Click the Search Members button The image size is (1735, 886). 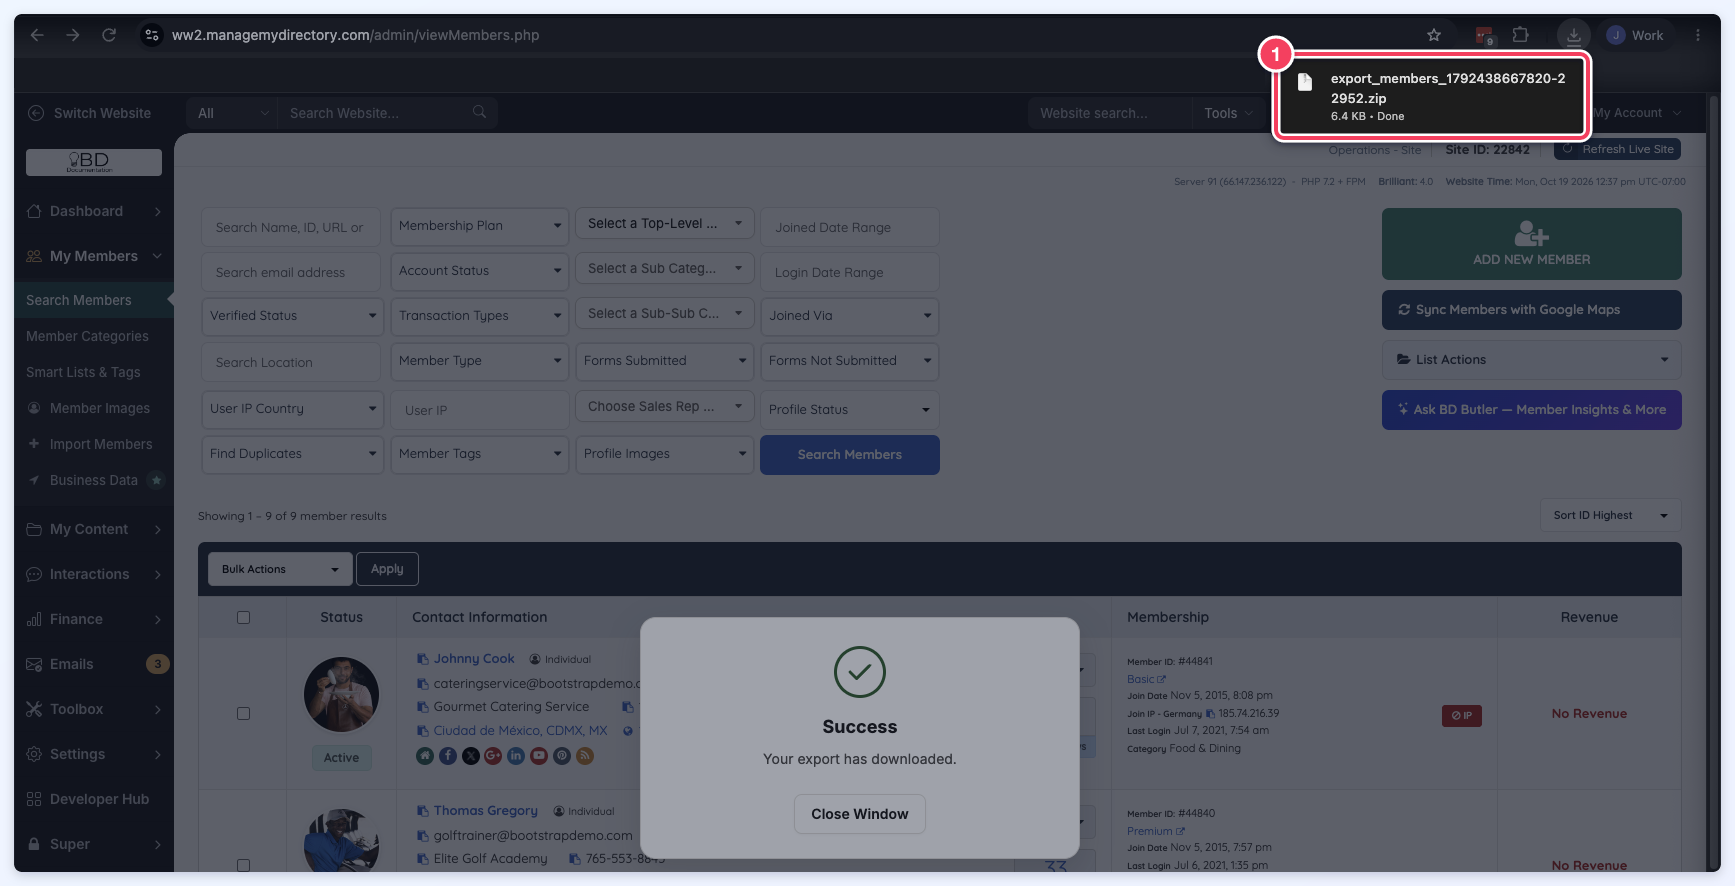[850, 455]
